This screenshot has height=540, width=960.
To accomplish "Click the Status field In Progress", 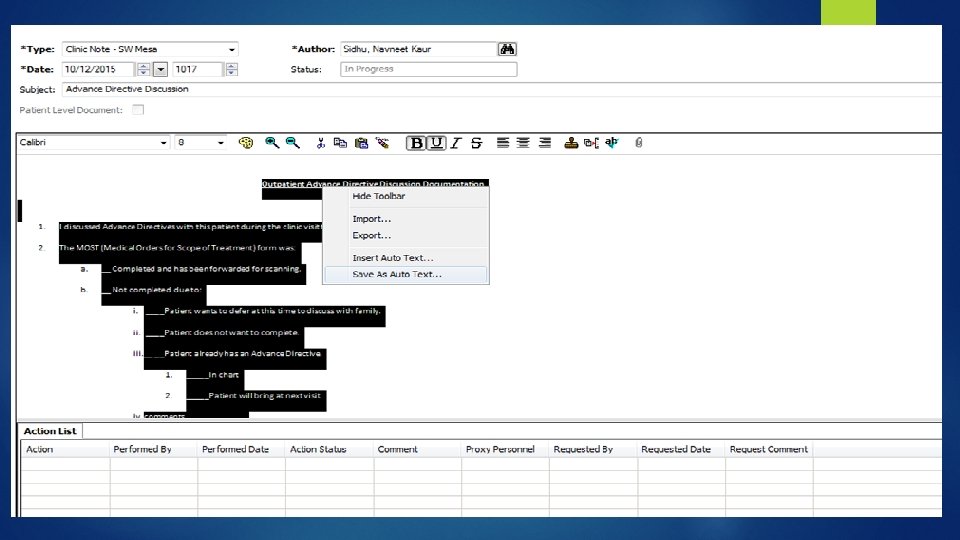I will [x=429, y=69].
